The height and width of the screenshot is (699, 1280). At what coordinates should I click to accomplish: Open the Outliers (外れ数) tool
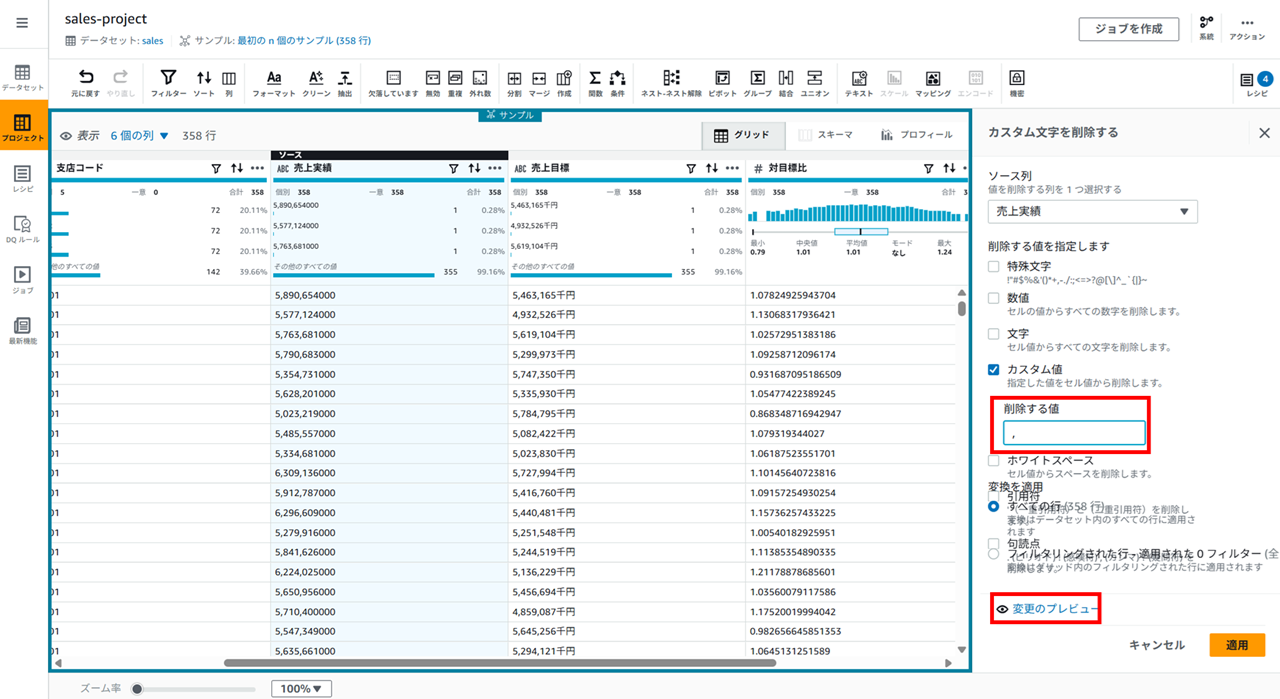click(x=480, y=83)
